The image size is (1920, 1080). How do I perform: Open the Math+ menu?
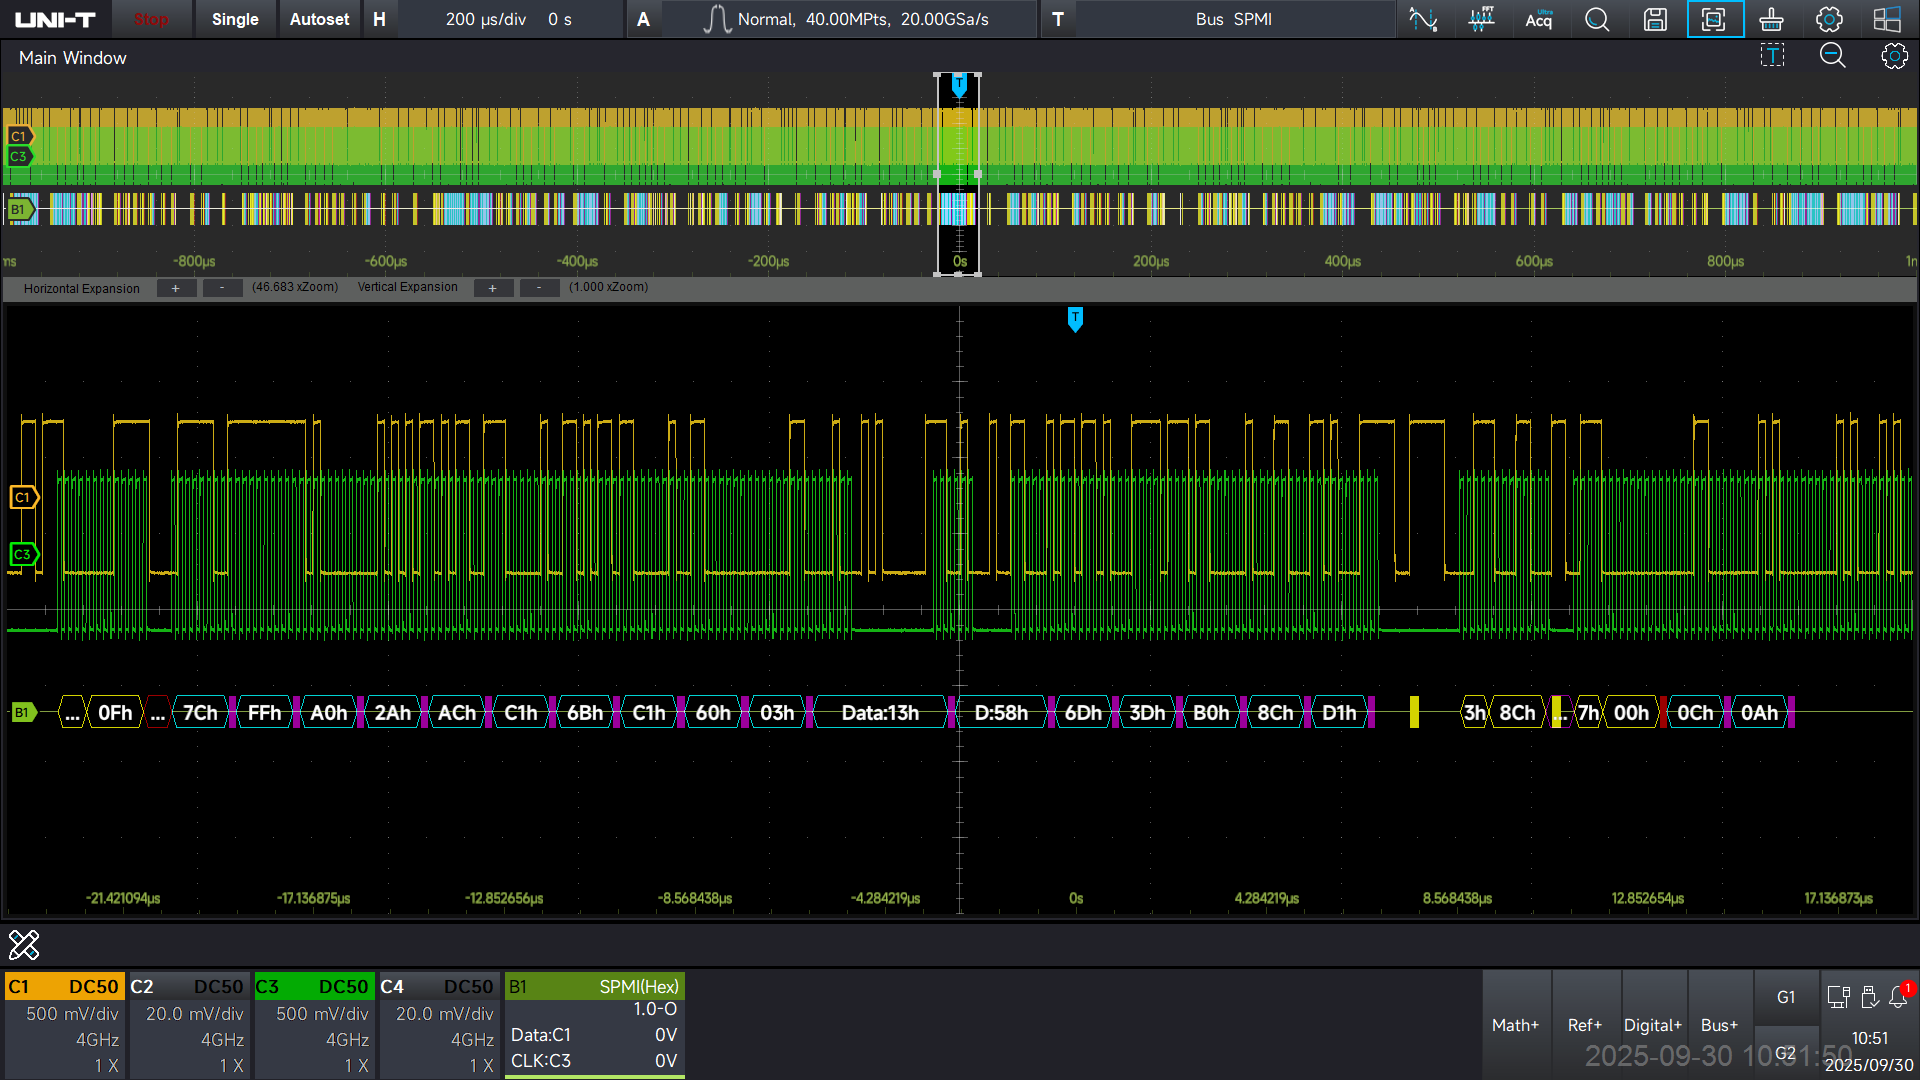click(1515, 1025)
